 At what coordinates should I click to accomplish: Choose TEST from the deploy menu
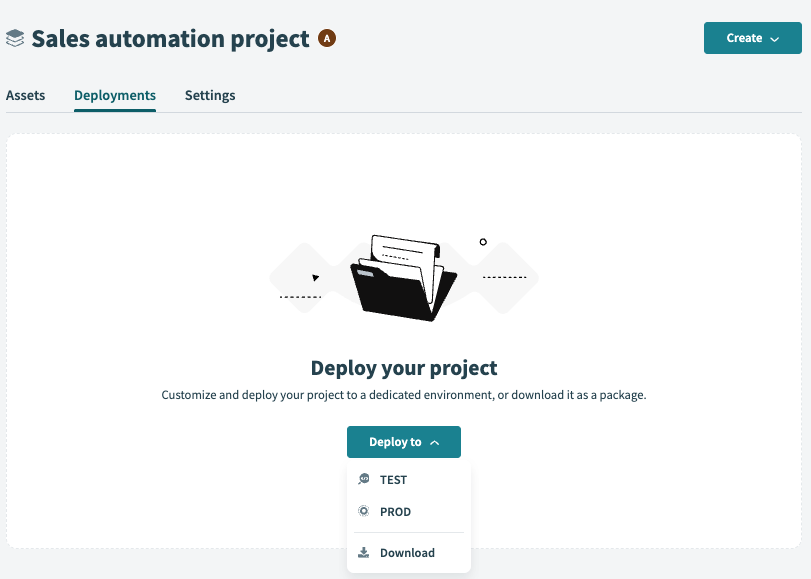click(x=393, y=480)
